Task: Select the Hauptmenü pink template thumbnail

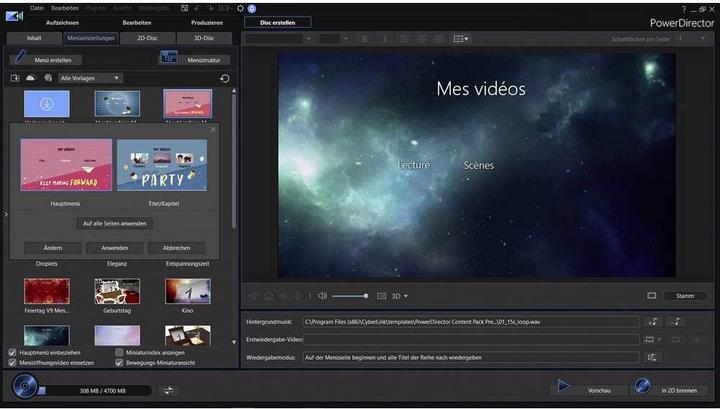Action: click(66, 165)
